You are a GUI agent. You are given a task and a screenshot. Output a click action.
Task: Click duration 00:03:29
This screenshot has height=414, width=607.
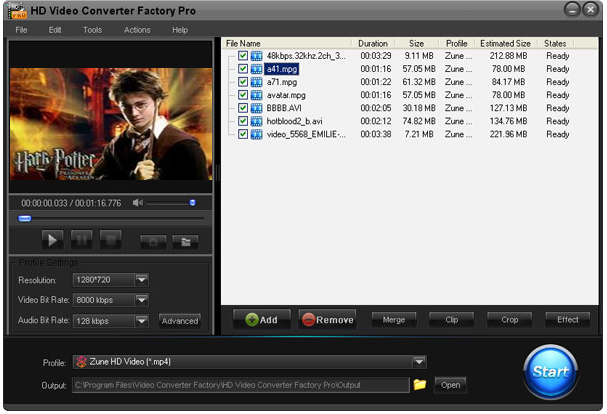coord(376,56)
